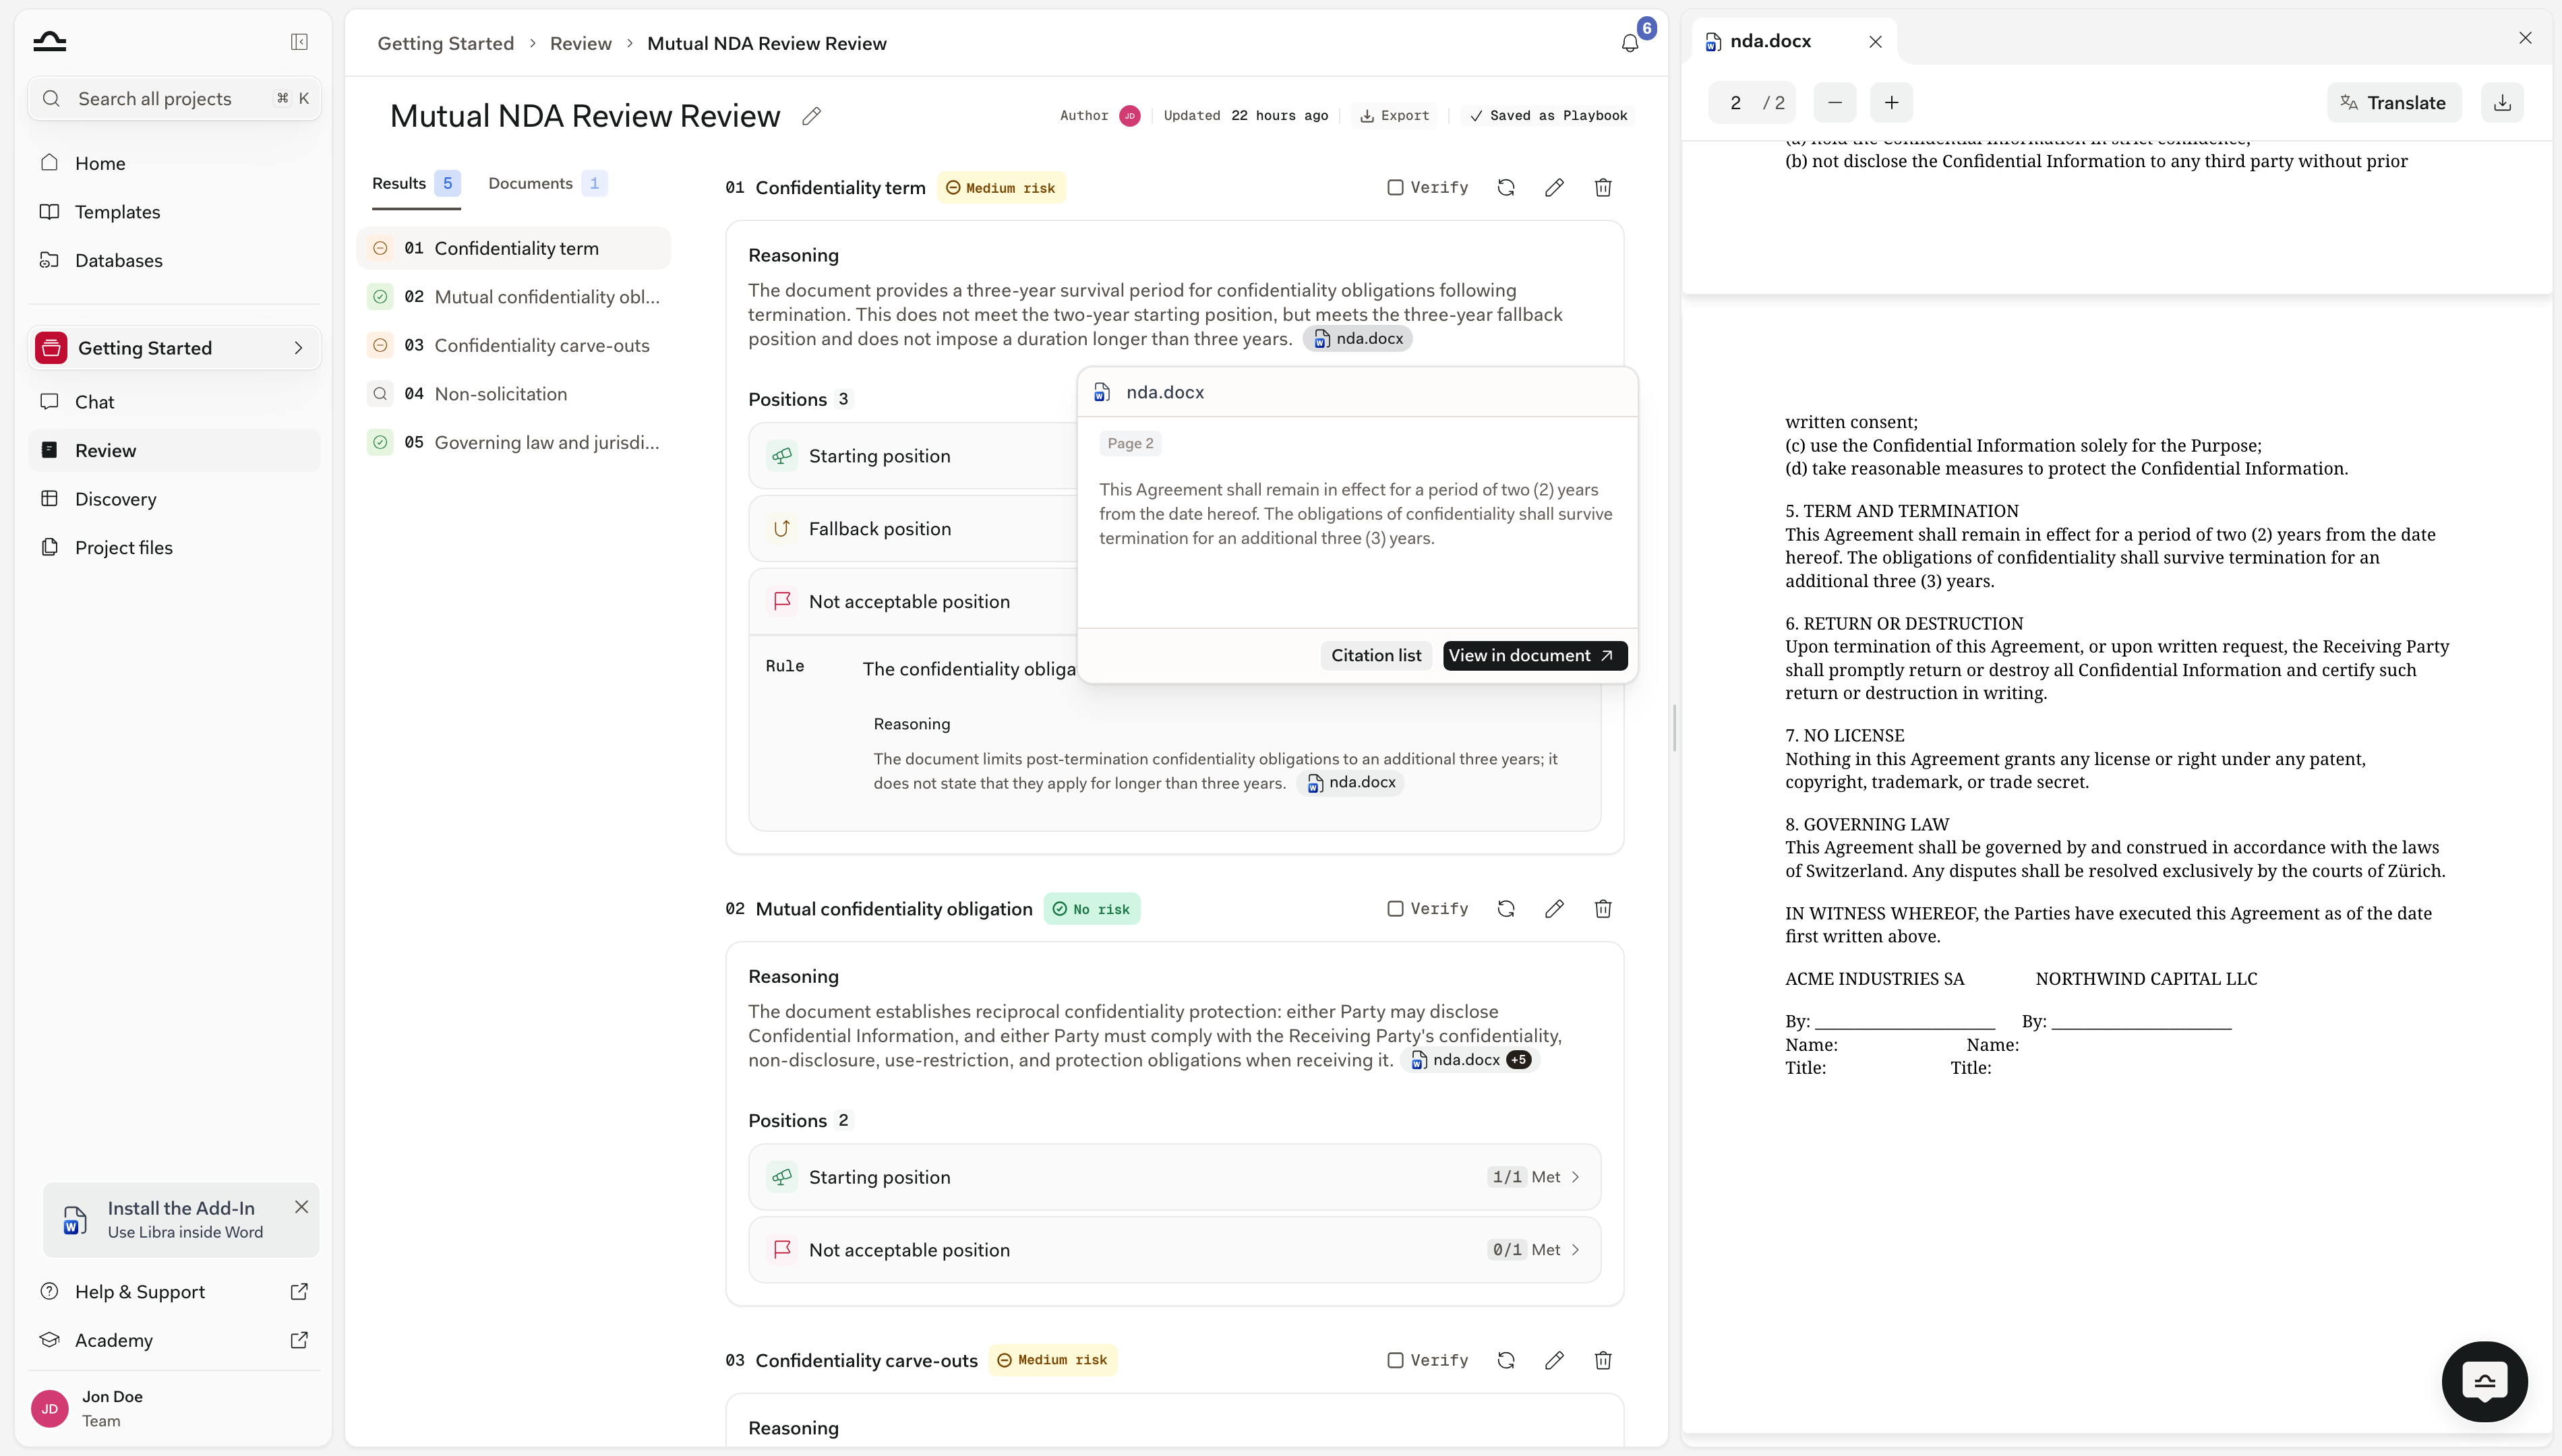Open the floating chat assistant button
This screenshot has width=2562, height=1456.
[x=2485, y=1382]
